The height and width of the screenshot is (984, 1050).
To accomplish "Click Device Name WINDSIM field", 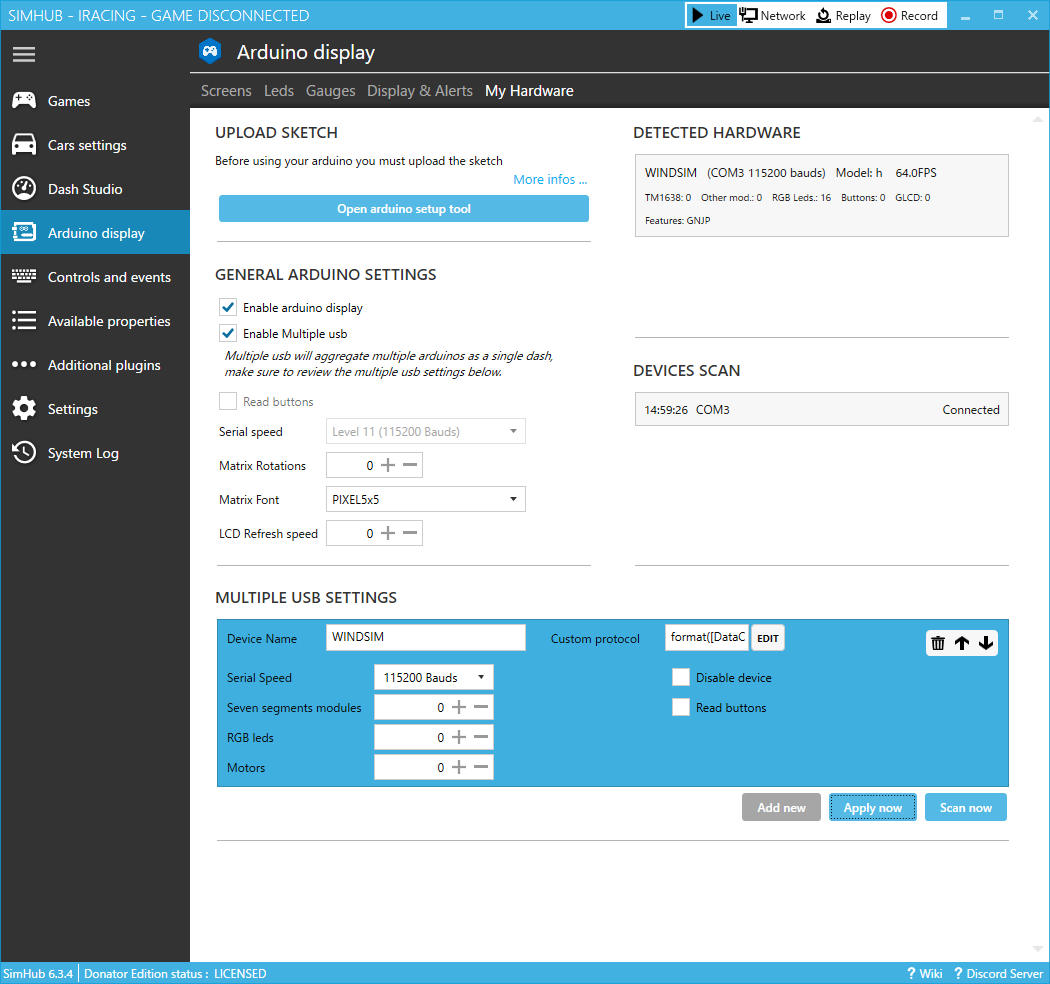I will pos(426,637).
